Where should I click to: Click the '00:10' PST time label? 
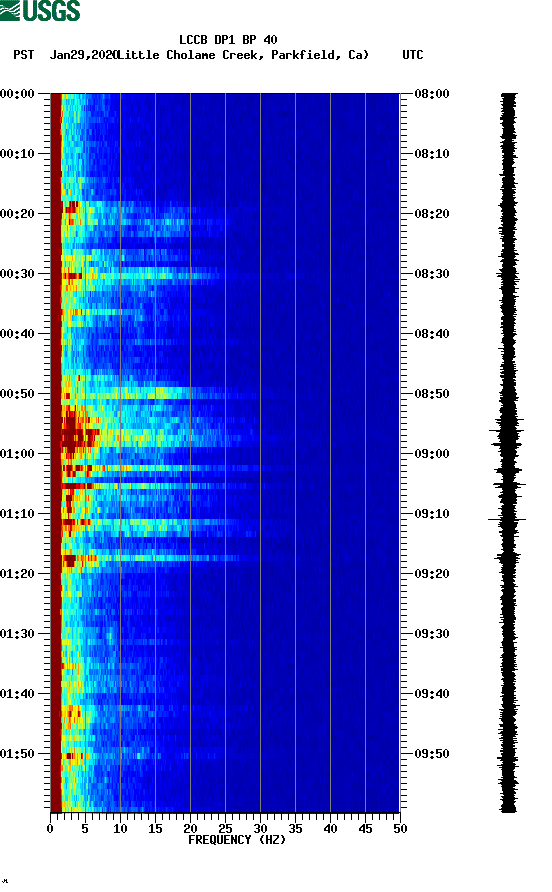pyautogui.click(x=17, y=154)
